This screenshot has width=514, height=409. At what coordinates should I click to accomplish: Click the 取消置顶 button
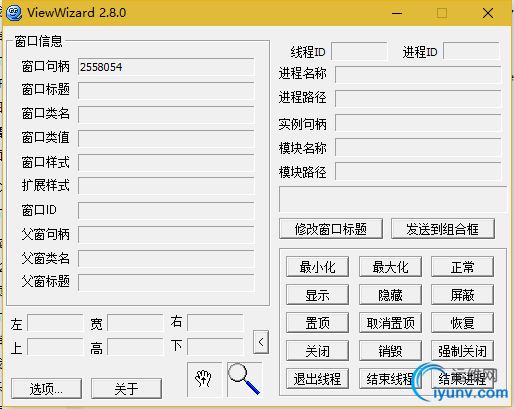point(390,323)
